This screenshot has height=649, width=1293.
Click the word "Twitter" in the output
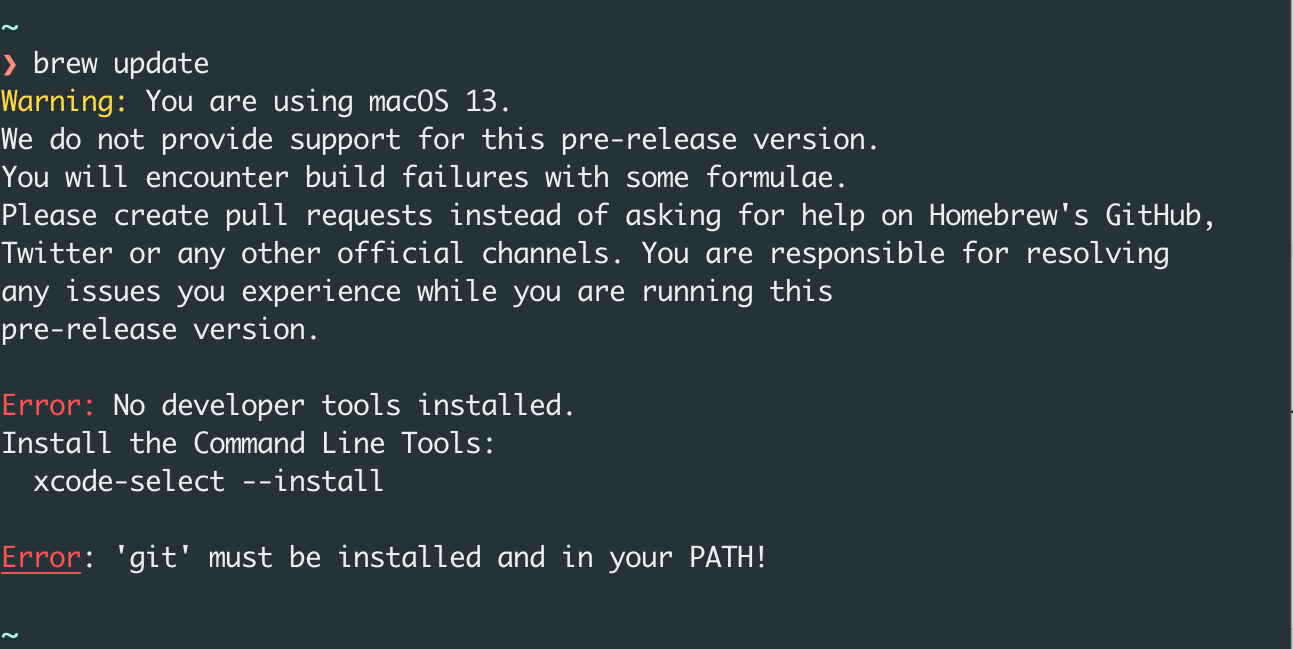(x=57, y=254)
